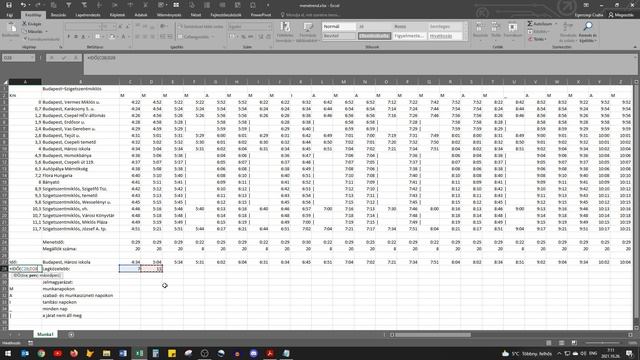Apply the Rossz cell style

click(x=409, y=27)
